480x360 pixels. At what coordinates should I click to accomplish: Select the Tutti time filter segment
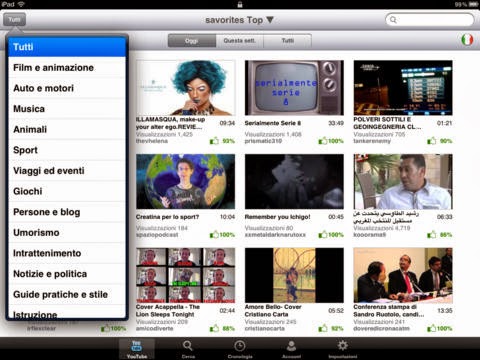287,41
